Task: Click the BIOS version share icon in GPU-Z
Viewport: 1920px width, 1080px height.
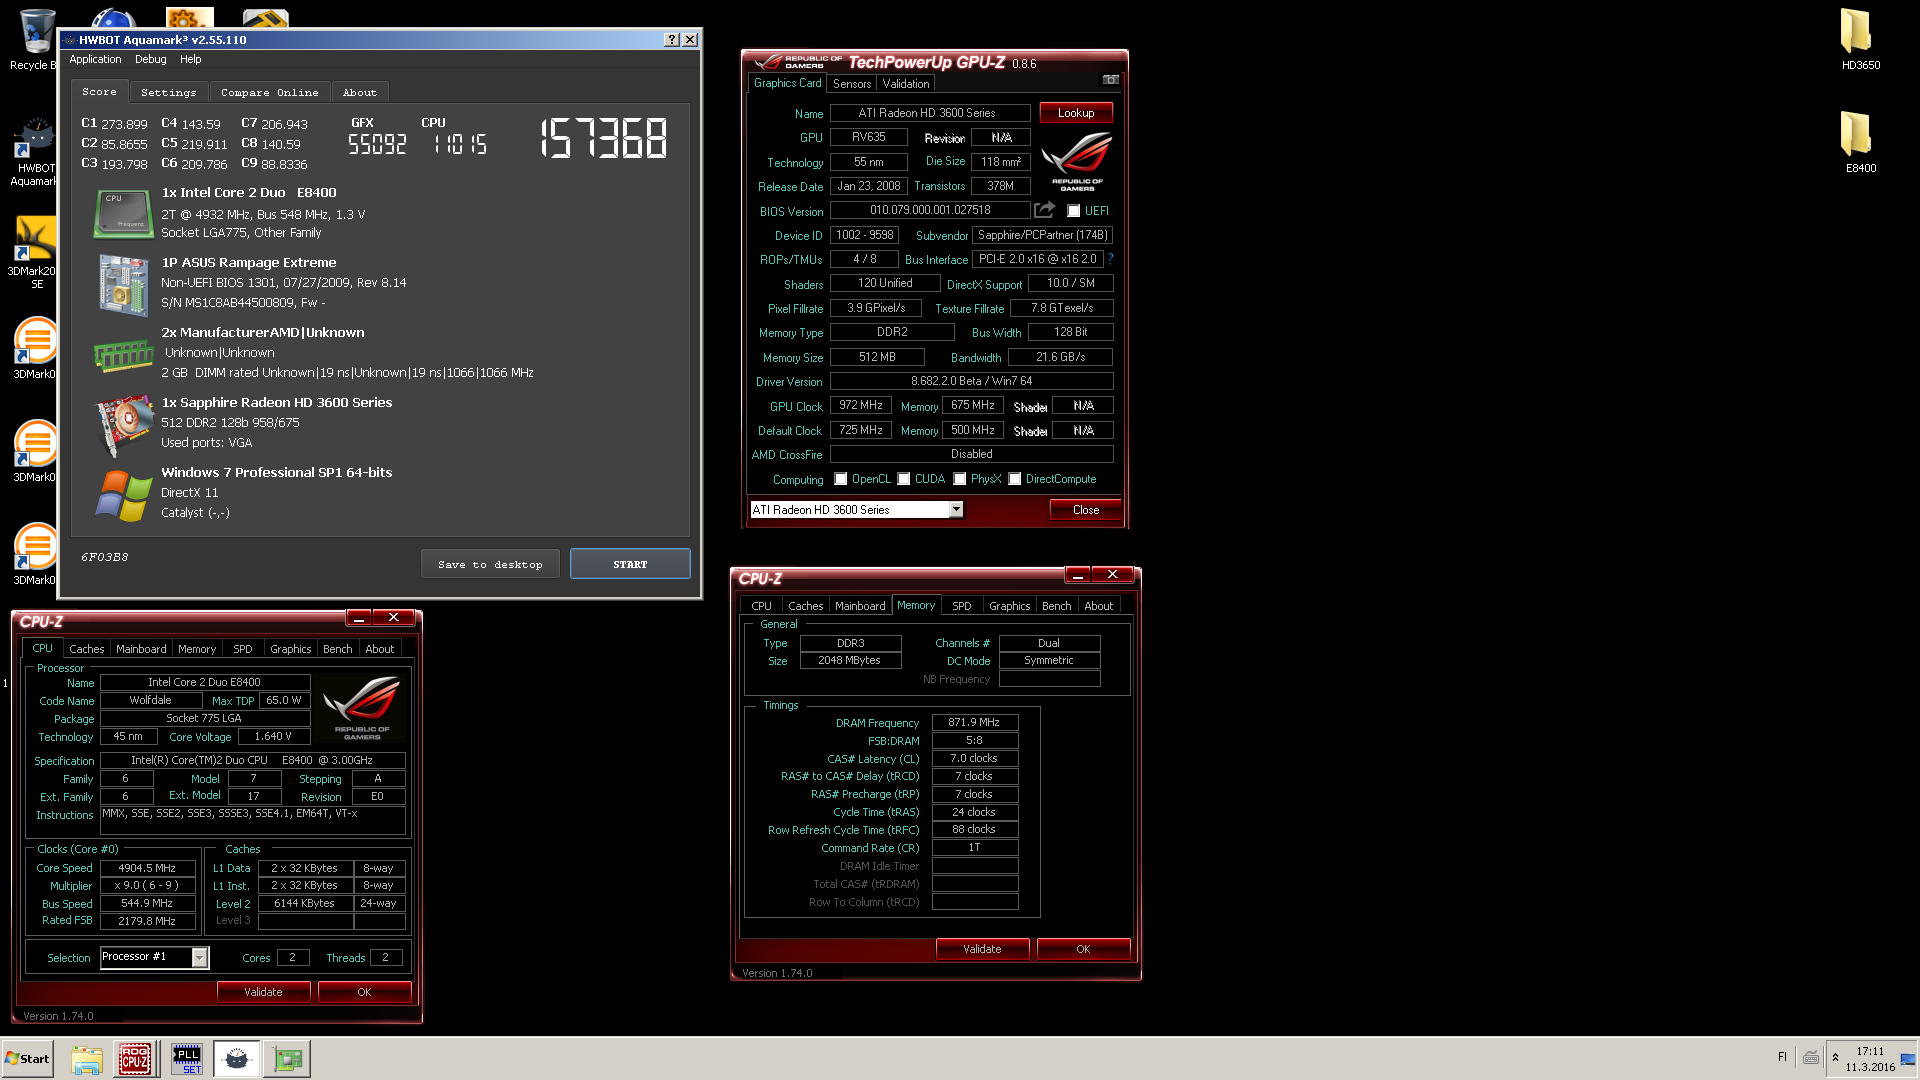Action: (1045, 210)
